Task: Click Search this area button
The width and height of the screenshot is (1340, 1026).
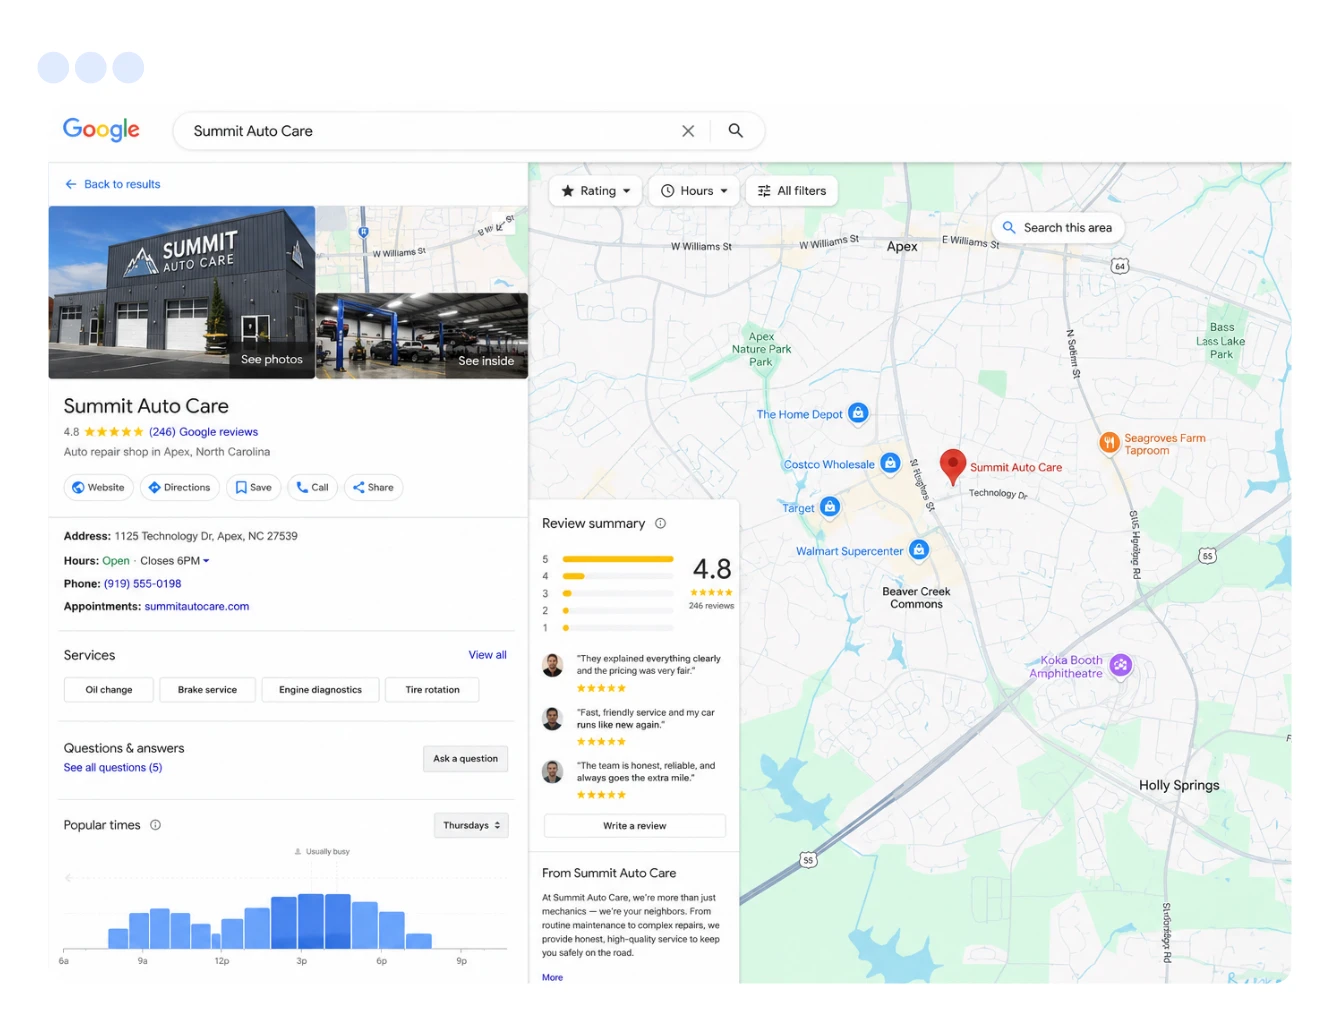Action: [1058, 228]
